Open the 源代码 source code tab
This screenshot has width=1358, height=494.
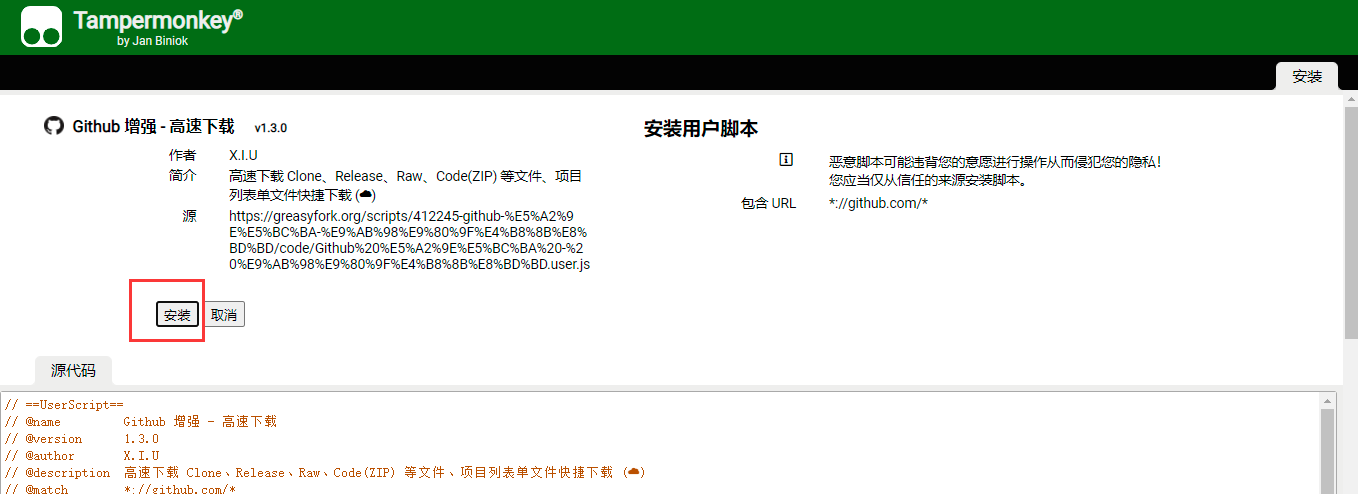click(x=73, y=370)
